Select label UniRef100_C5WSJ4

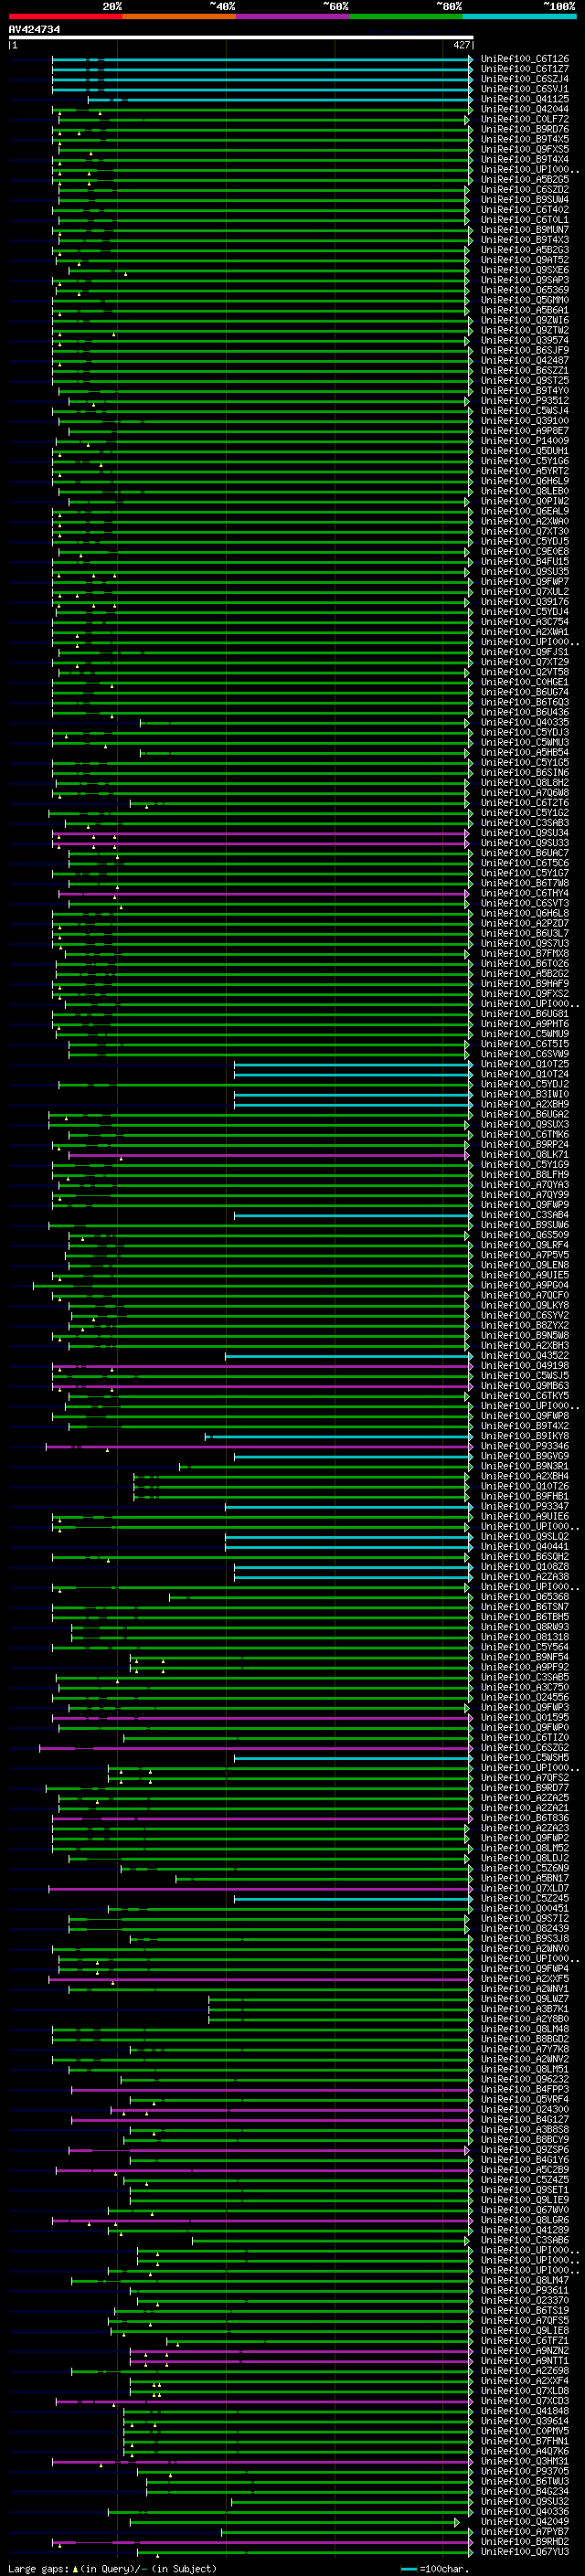click(525, 411)
